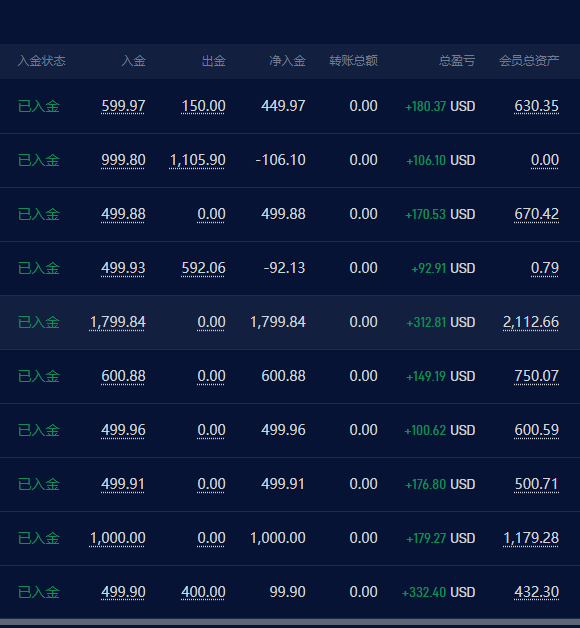Image resolution: width=580 pixels, height=628 pixels.
Task: Open member assets value 600.59
Action: [536, 431]
